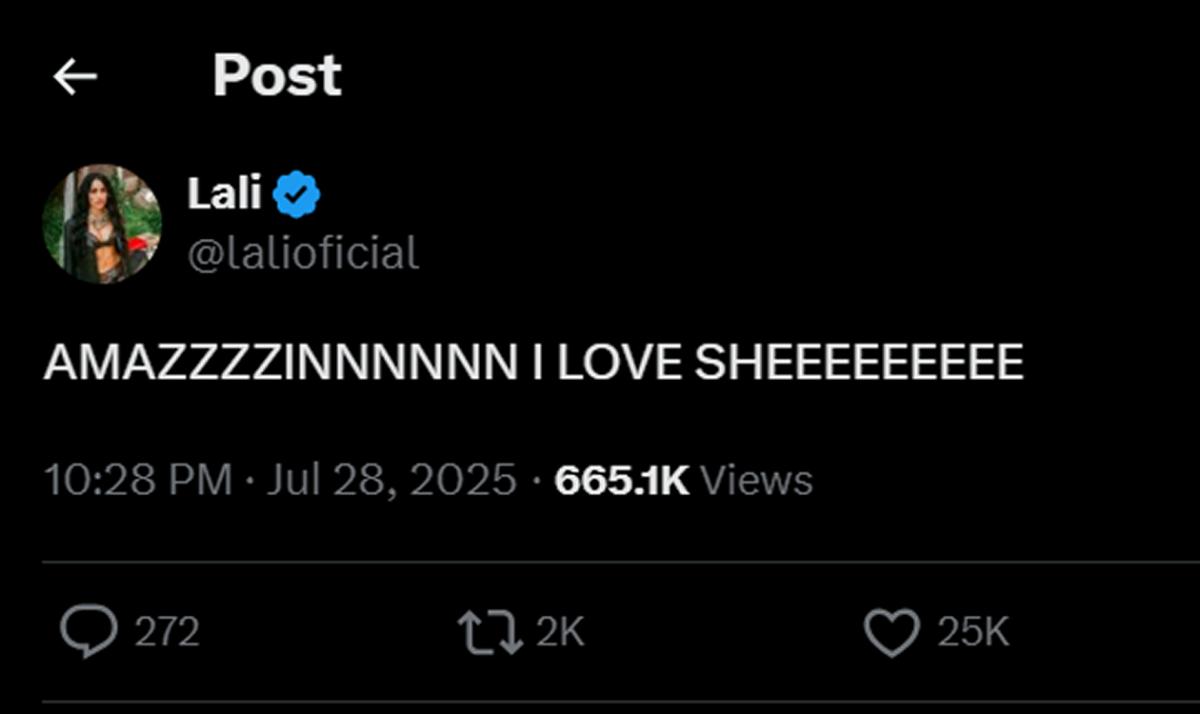Click the Jul 28, 2025 date
Screen dimensions: 1200x714
click(x=392, y=480)
